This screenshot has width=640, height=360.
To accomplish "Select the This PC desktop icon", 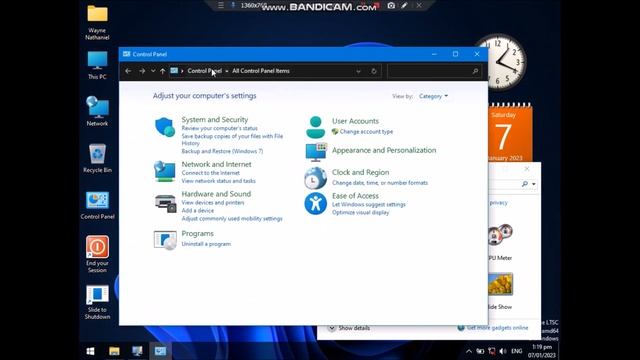I will tap(97, 65).
